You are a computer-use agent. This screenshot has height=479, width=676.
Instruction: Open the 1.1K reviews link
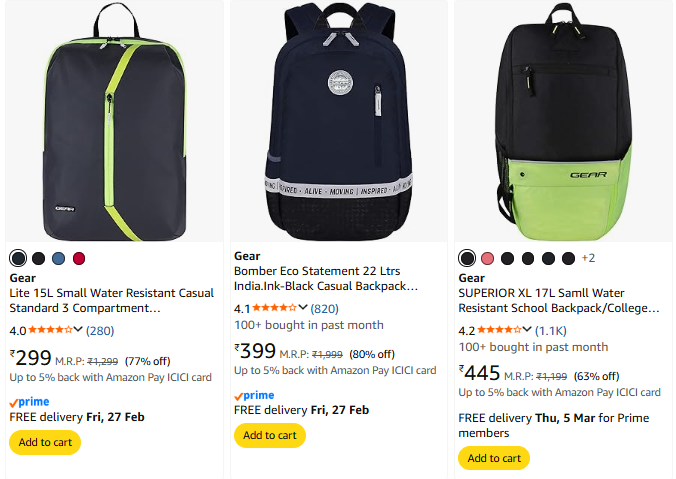pos(551,331)
